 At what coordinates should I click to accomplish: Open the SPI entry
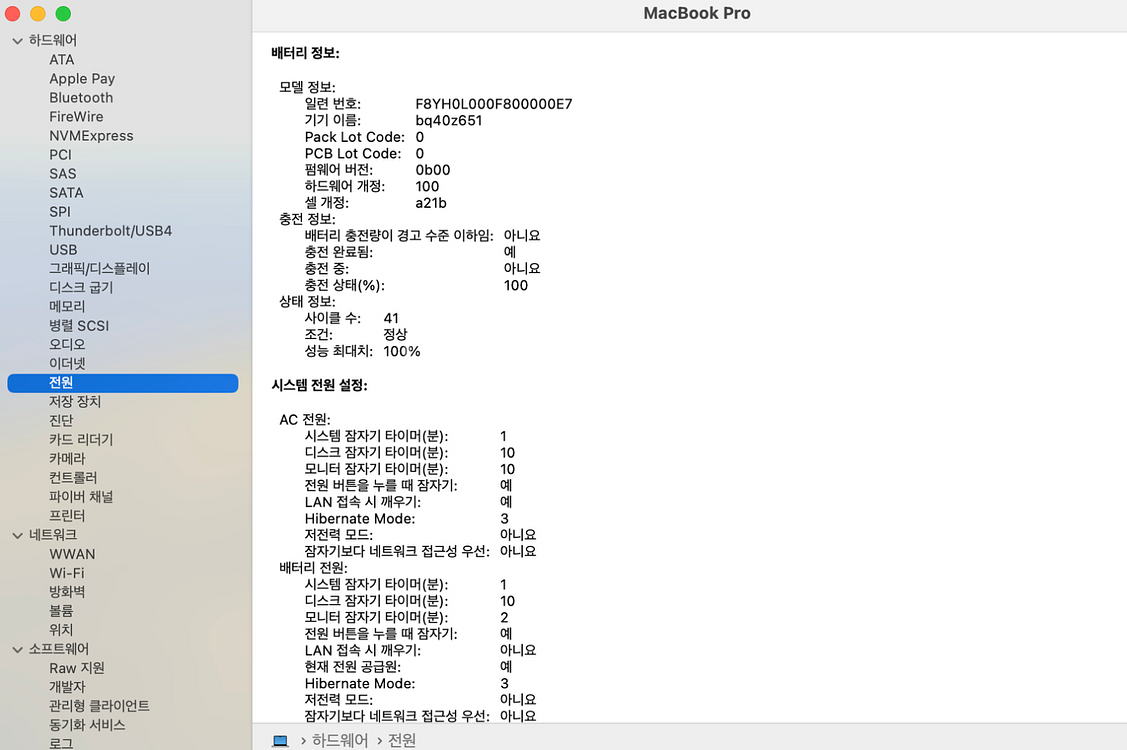(60, 212)
